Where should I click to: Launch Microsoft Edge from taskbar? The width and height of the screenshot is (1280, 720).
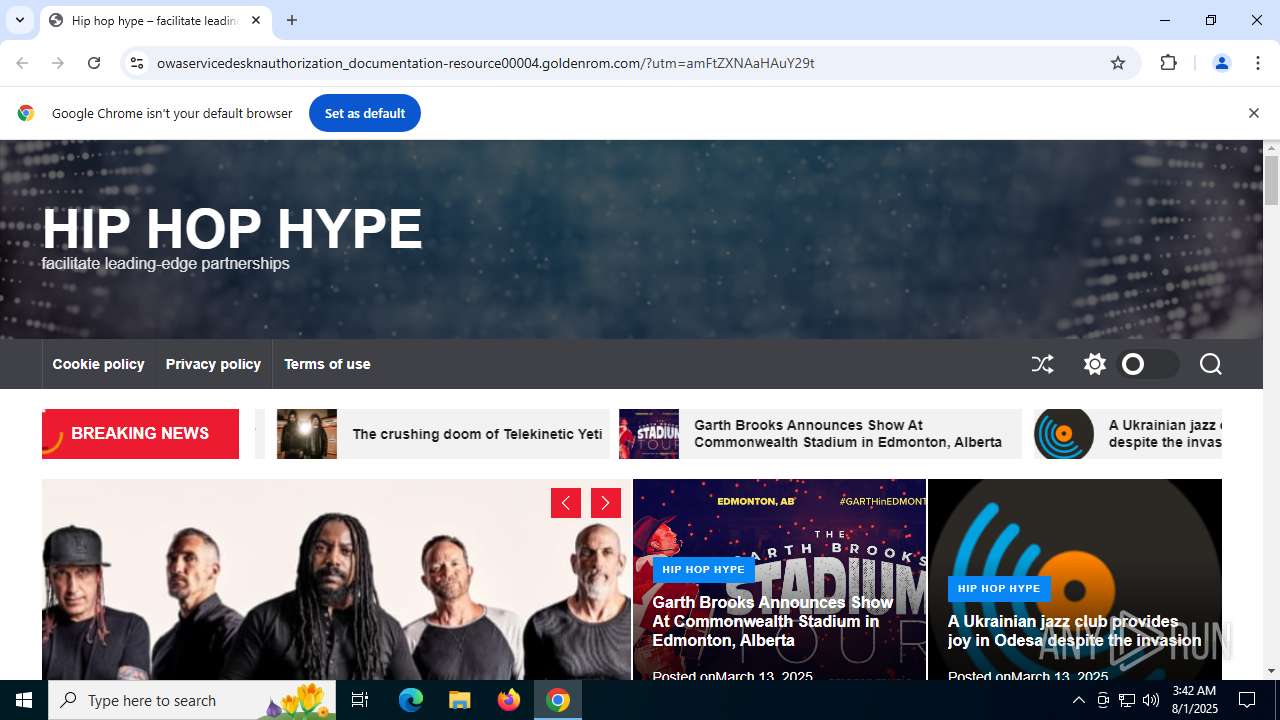click(x=411, y=700)
